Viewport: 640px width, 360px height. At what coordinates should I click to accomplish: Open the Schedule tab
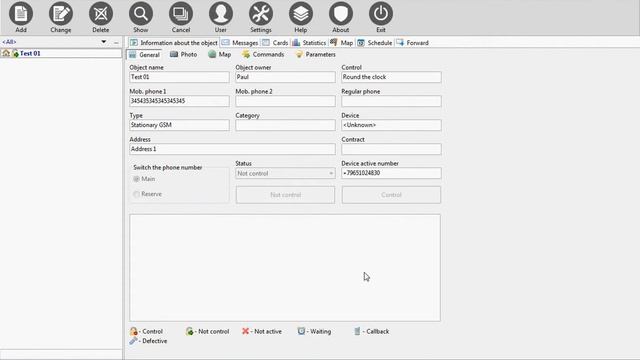click(x=375, y=42)
